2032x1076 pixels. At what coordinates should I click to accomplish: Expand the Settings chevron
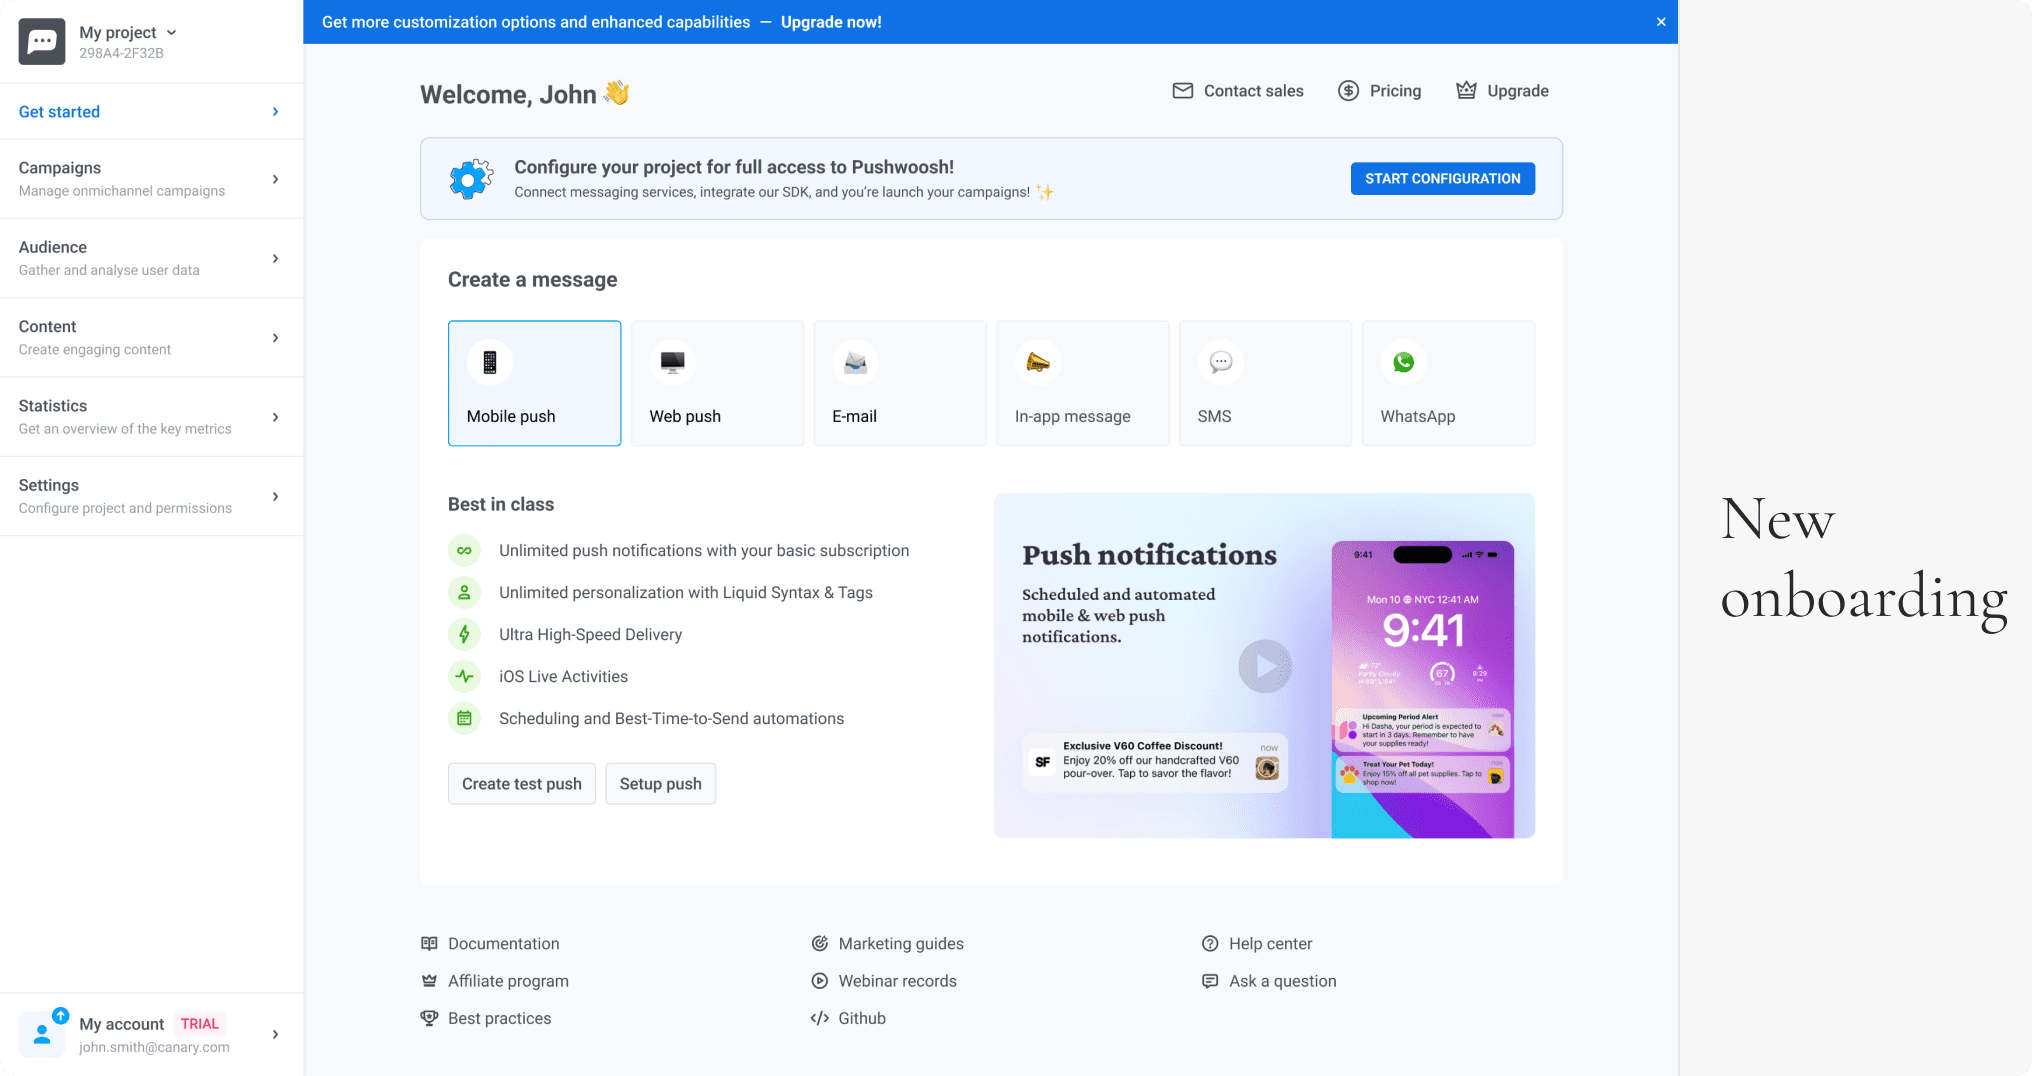275,496
